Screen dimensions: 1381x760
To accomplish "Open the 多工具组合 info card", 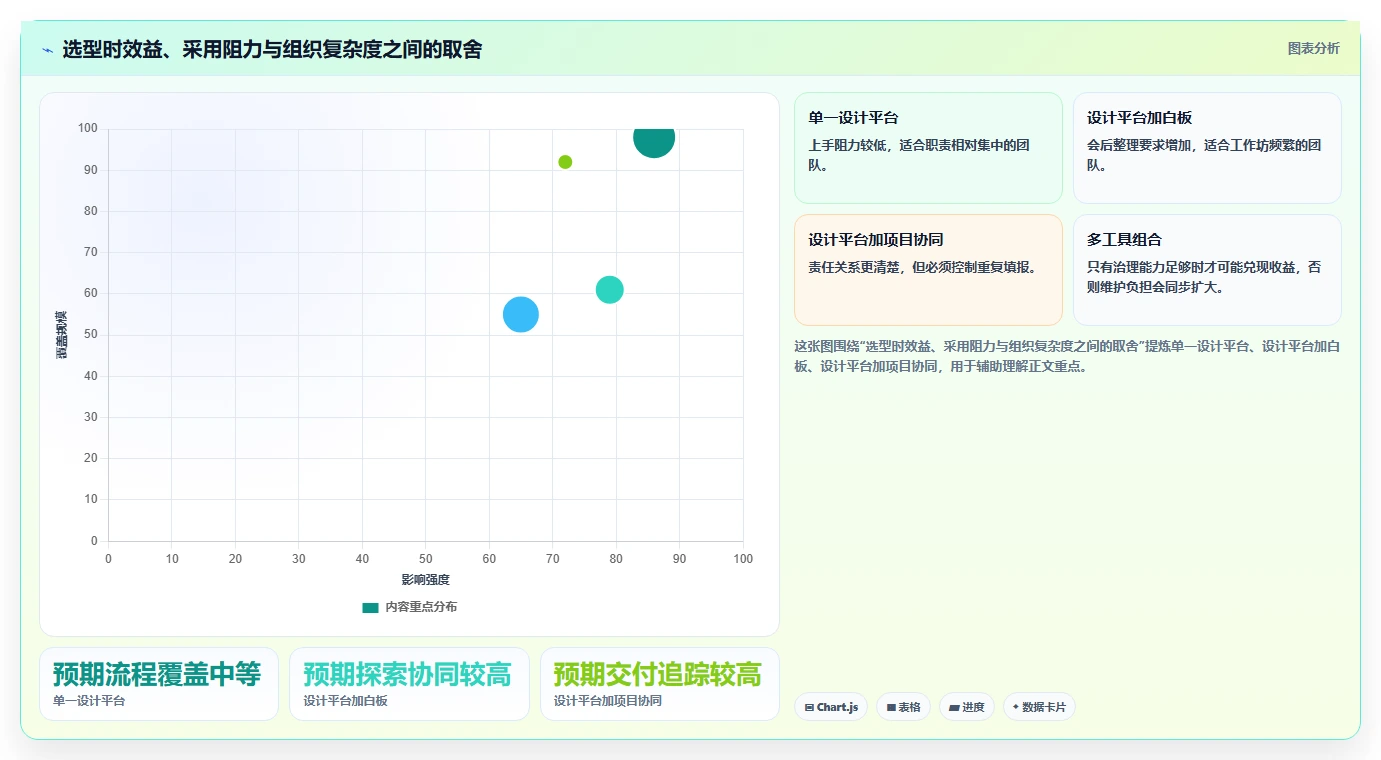I will (1207, 270).
